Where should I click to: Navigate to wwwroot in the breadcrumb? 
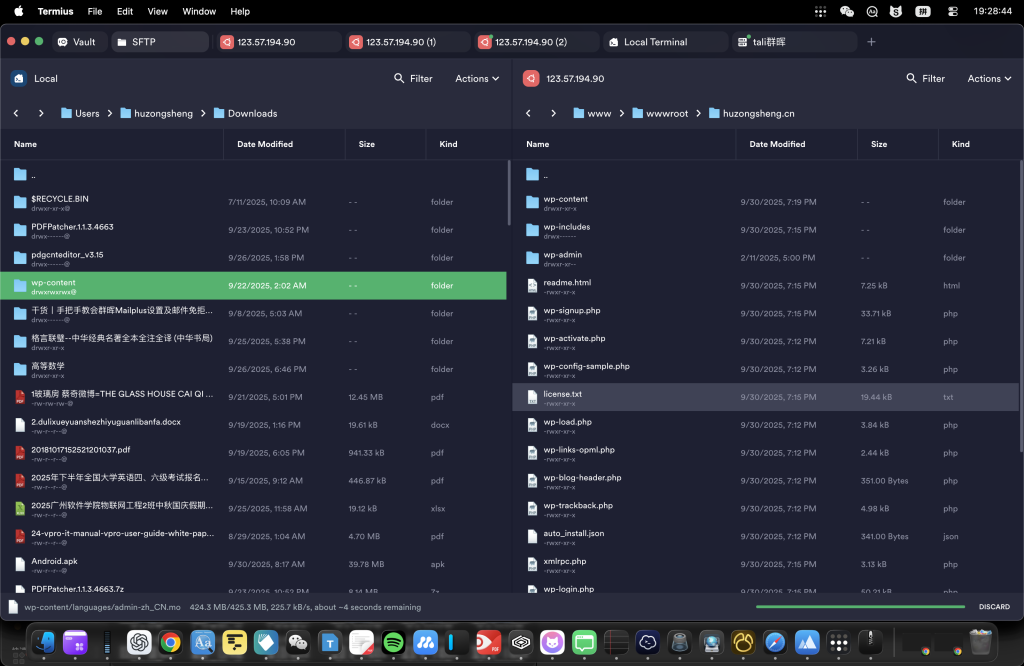[x=667, y=113]
